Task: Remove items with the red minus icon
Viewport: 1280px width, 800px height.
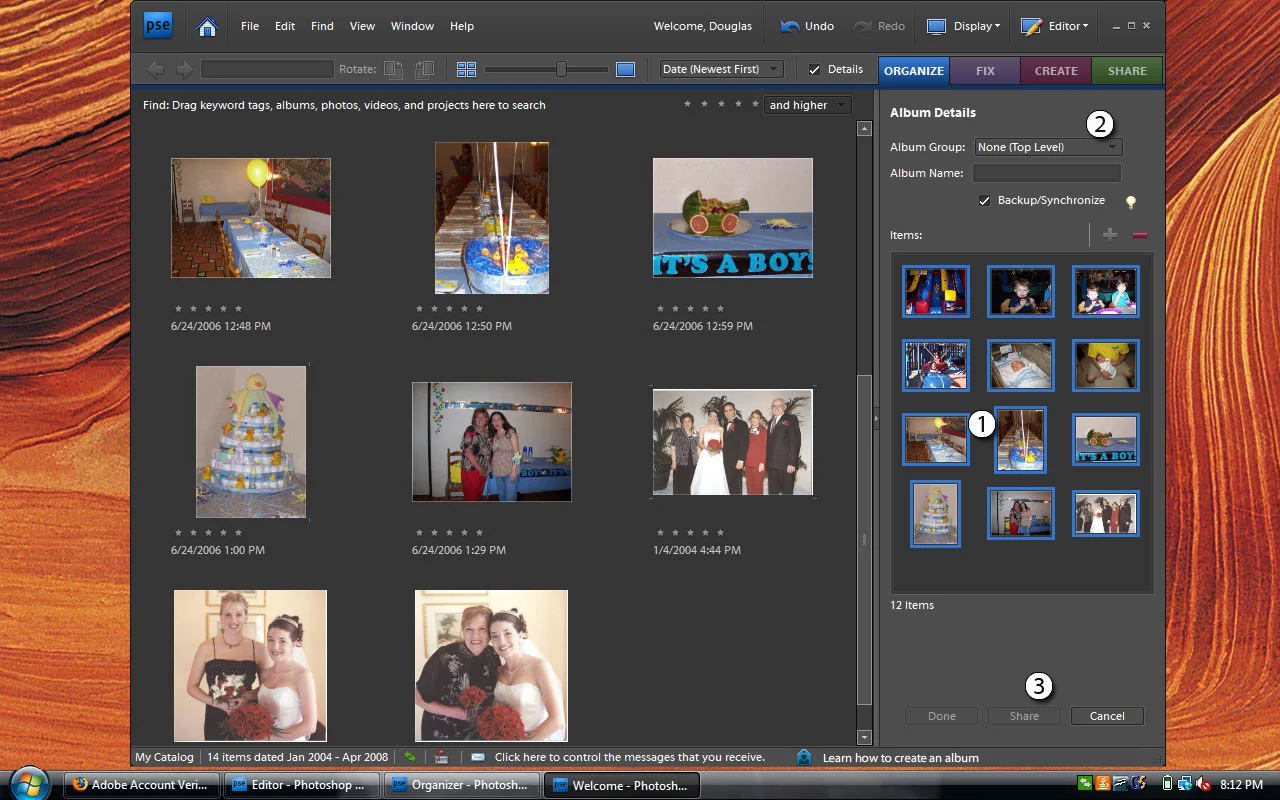Action: click(x=1139, y=235)
